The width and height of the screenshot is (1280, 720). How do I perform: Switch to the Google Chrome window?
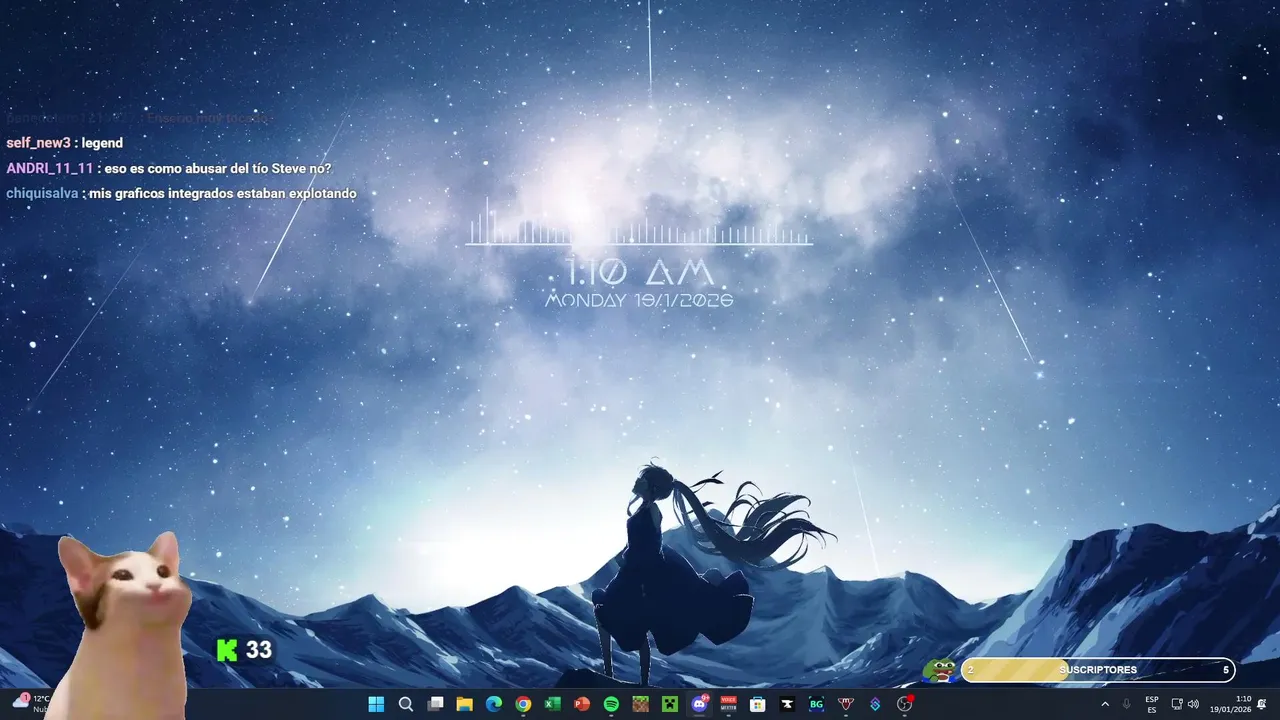(523, 704)
